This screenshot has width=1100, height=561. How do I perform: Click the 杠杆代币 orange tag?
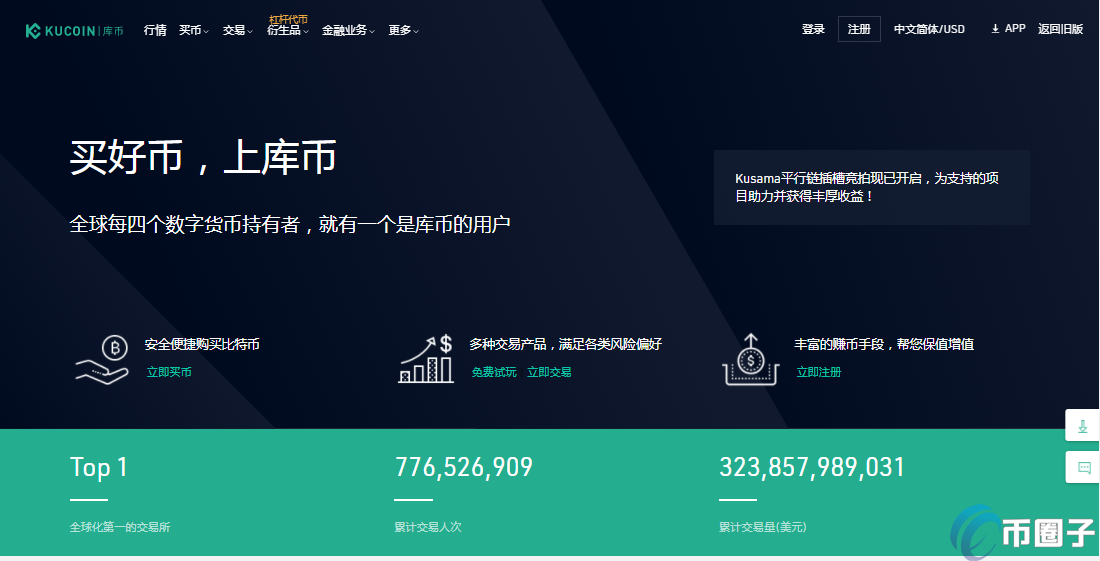tap(288, 19)
